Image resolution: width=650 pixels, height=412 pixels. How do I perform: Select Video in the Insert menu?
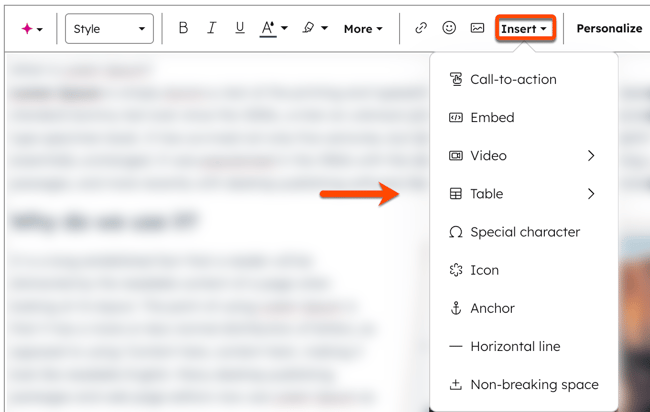point(524,155)
